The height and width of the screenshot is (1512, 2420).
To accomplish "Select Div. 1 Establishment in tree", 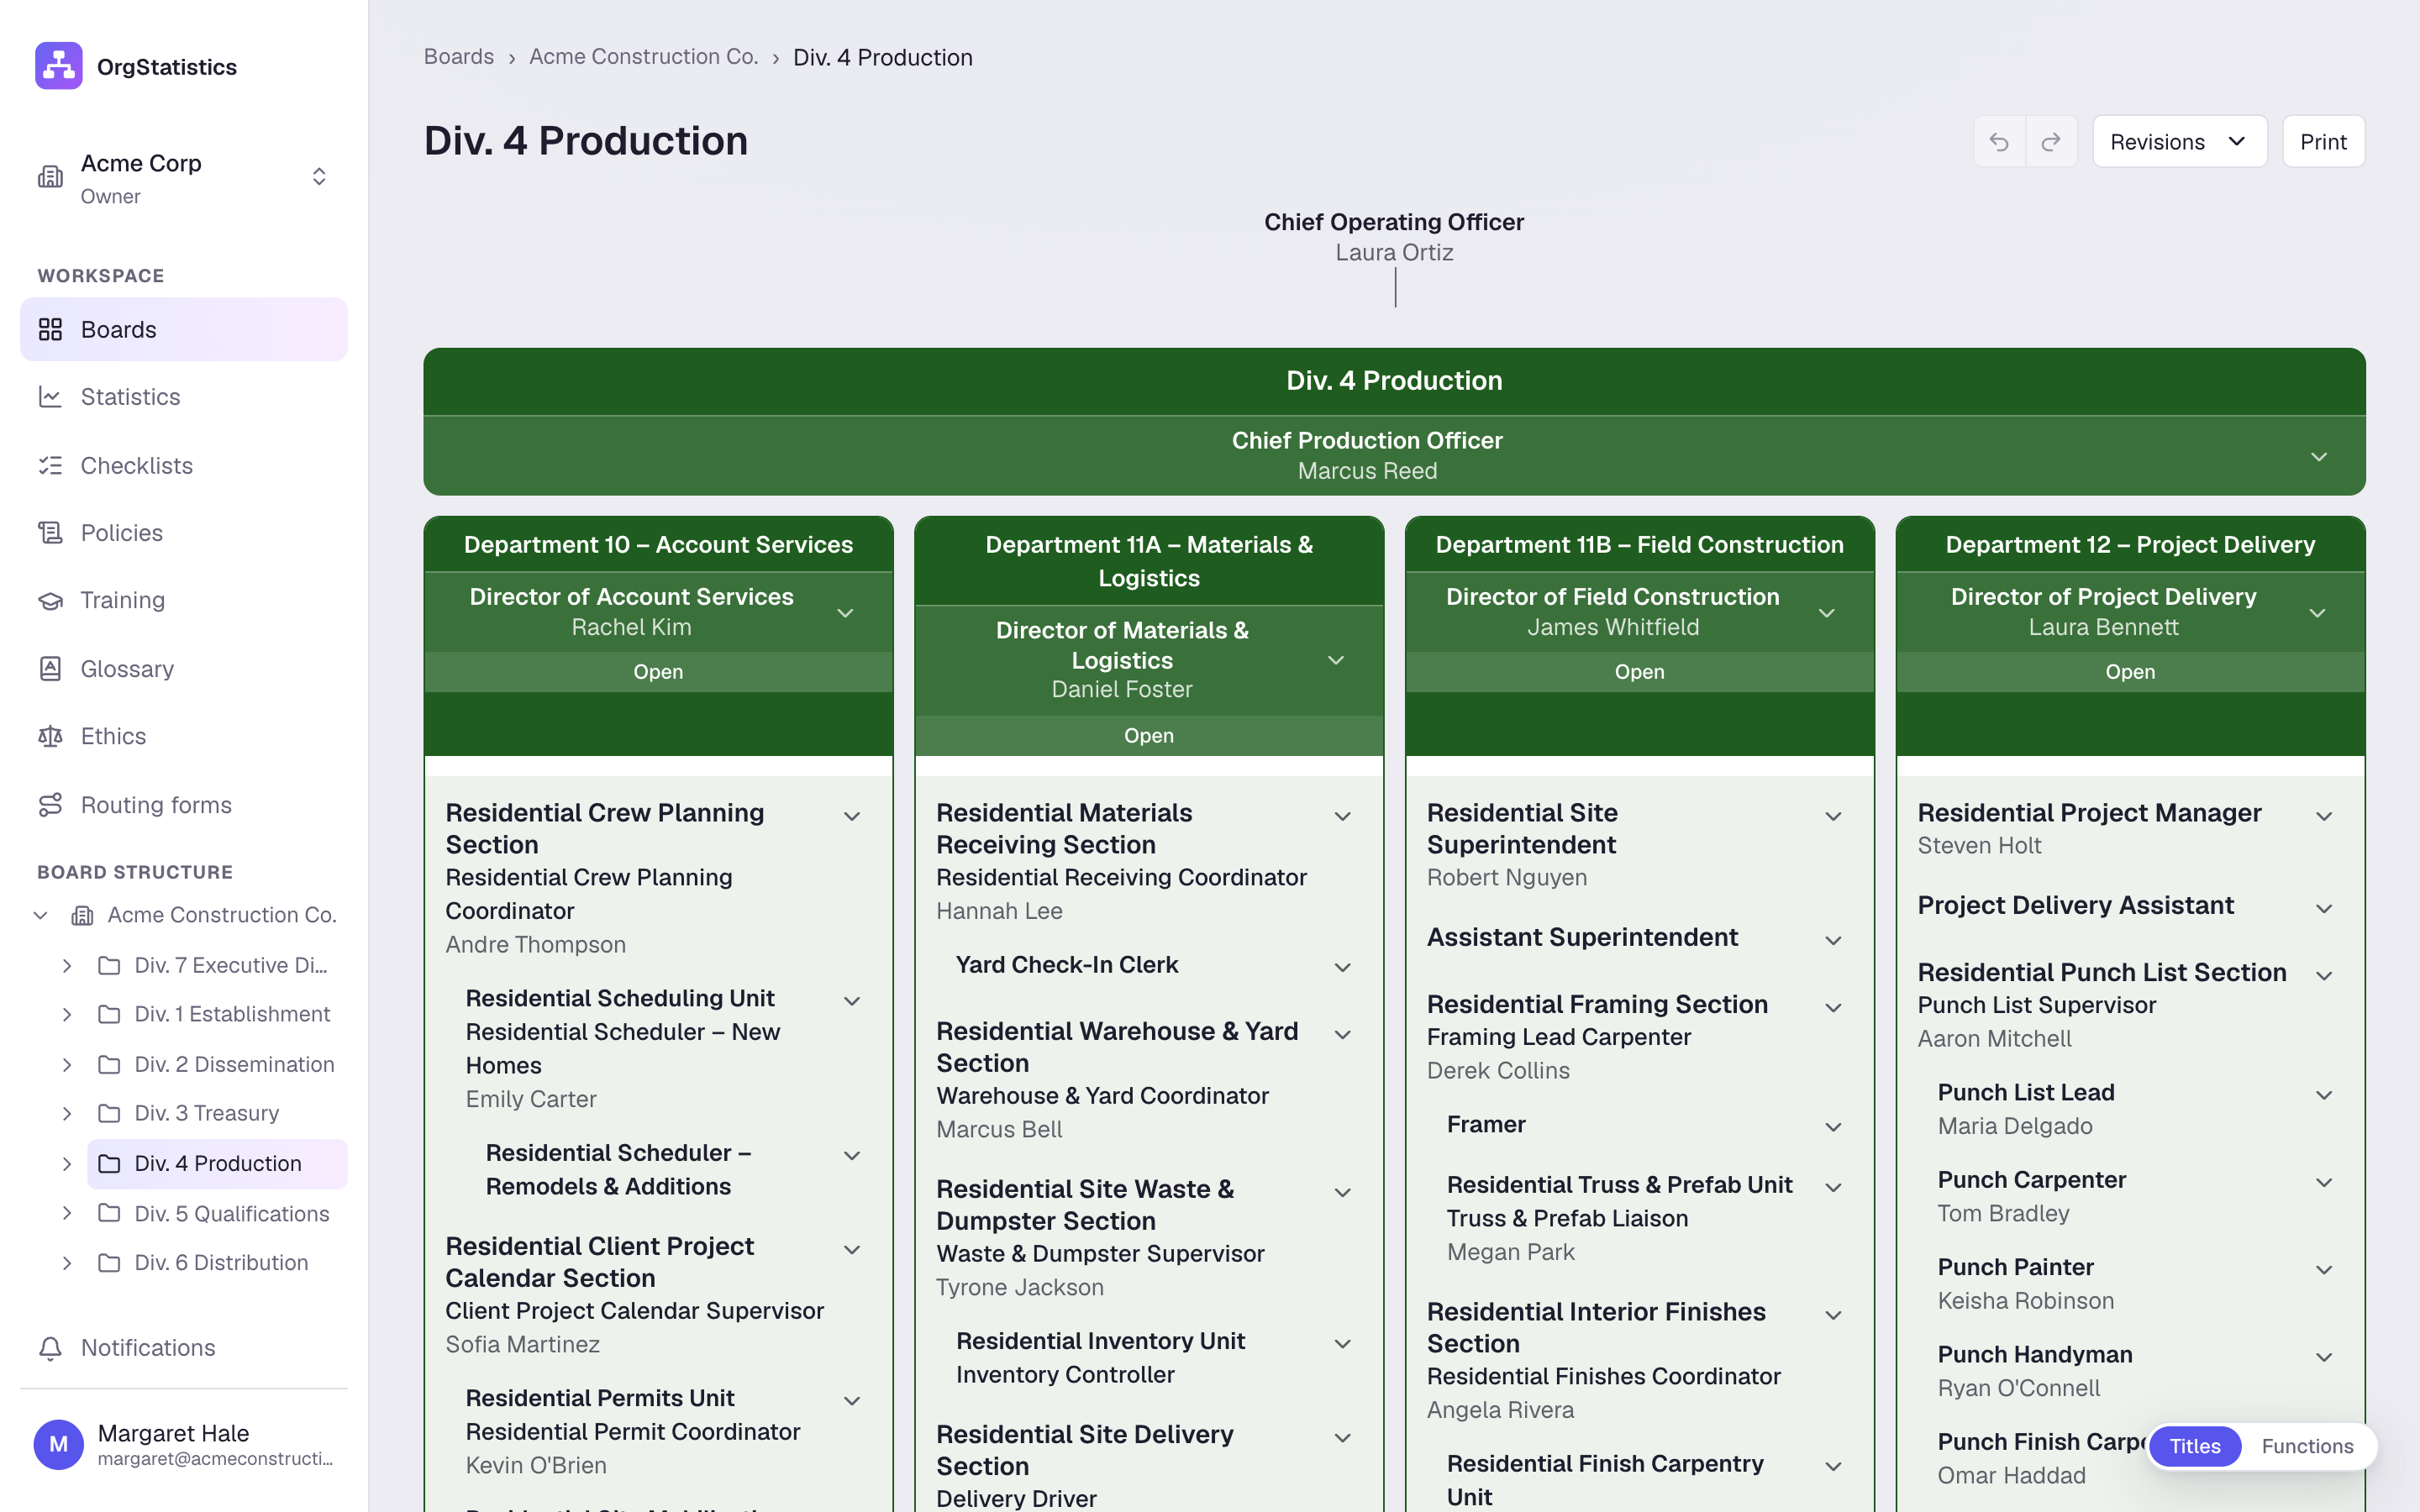I will click(x=217, y=1014).
